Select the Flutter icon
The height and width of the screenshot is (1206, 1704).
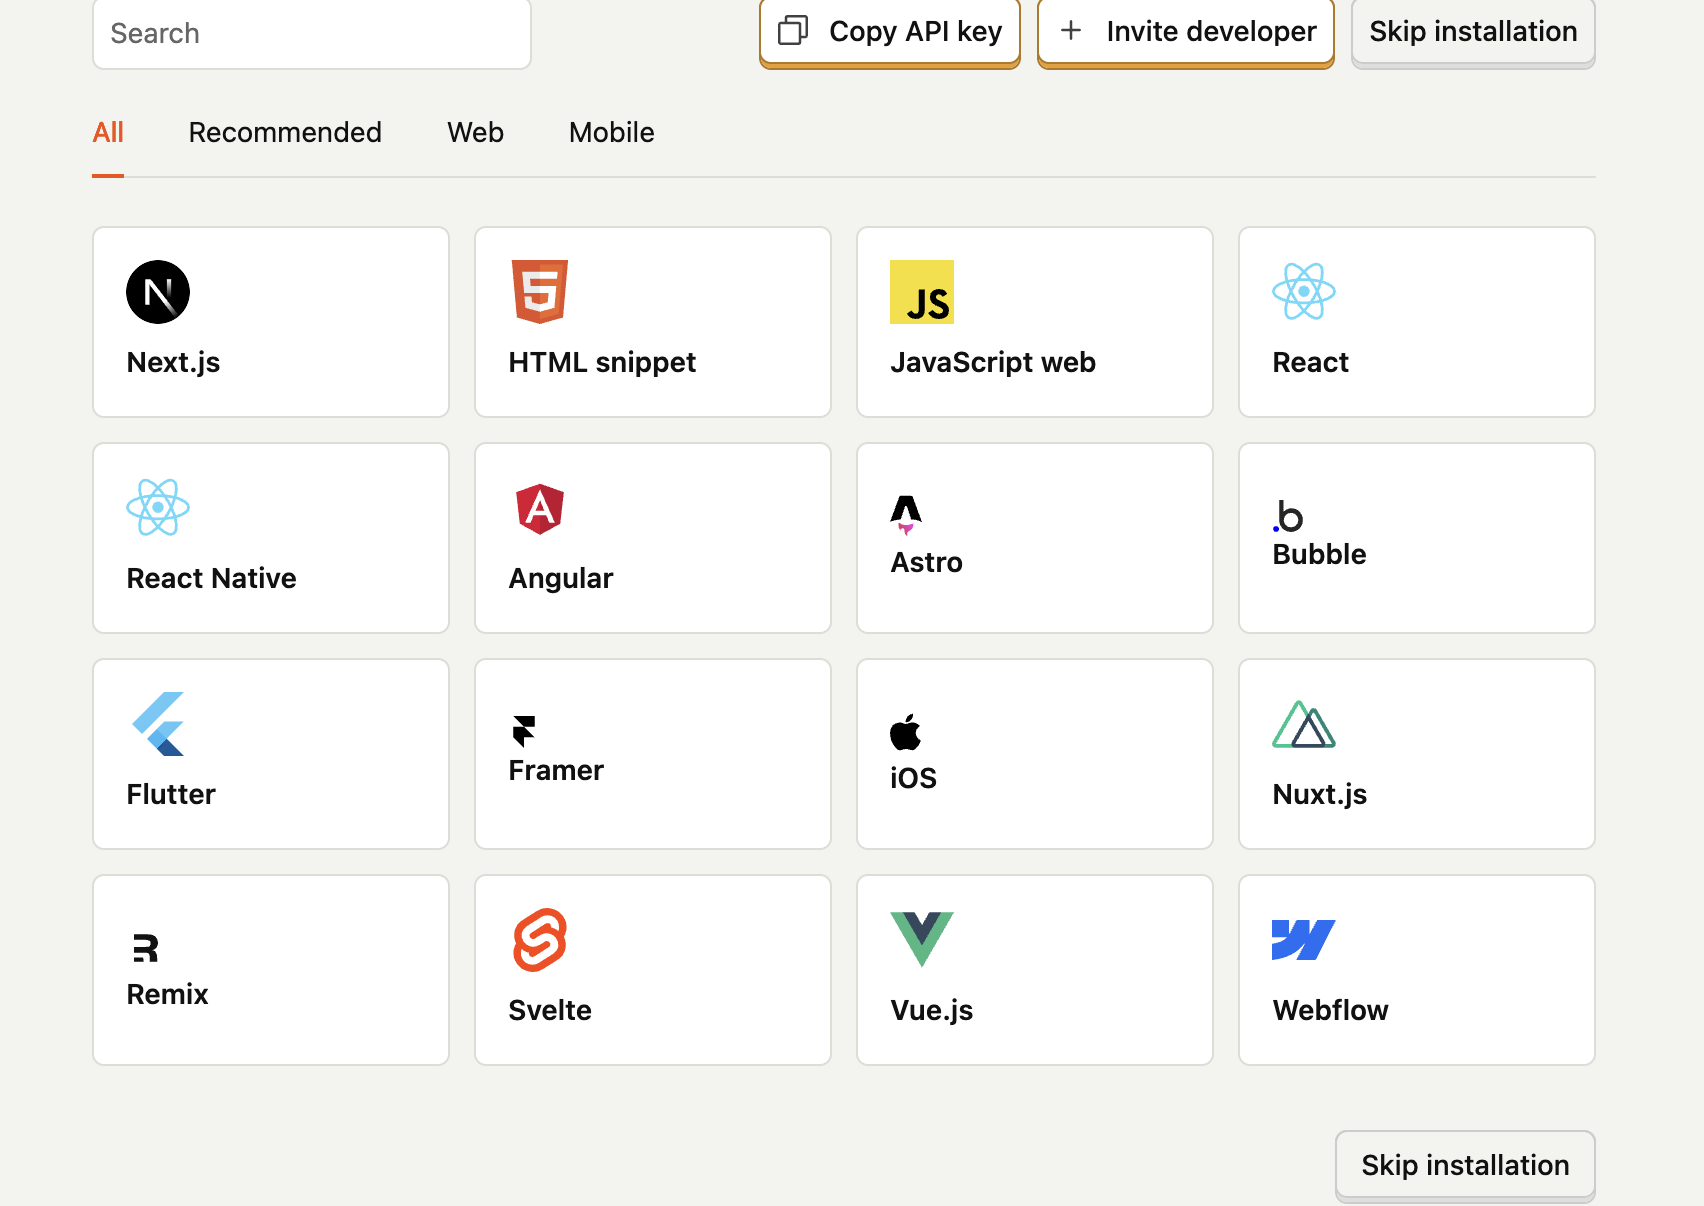pos(157,723)
